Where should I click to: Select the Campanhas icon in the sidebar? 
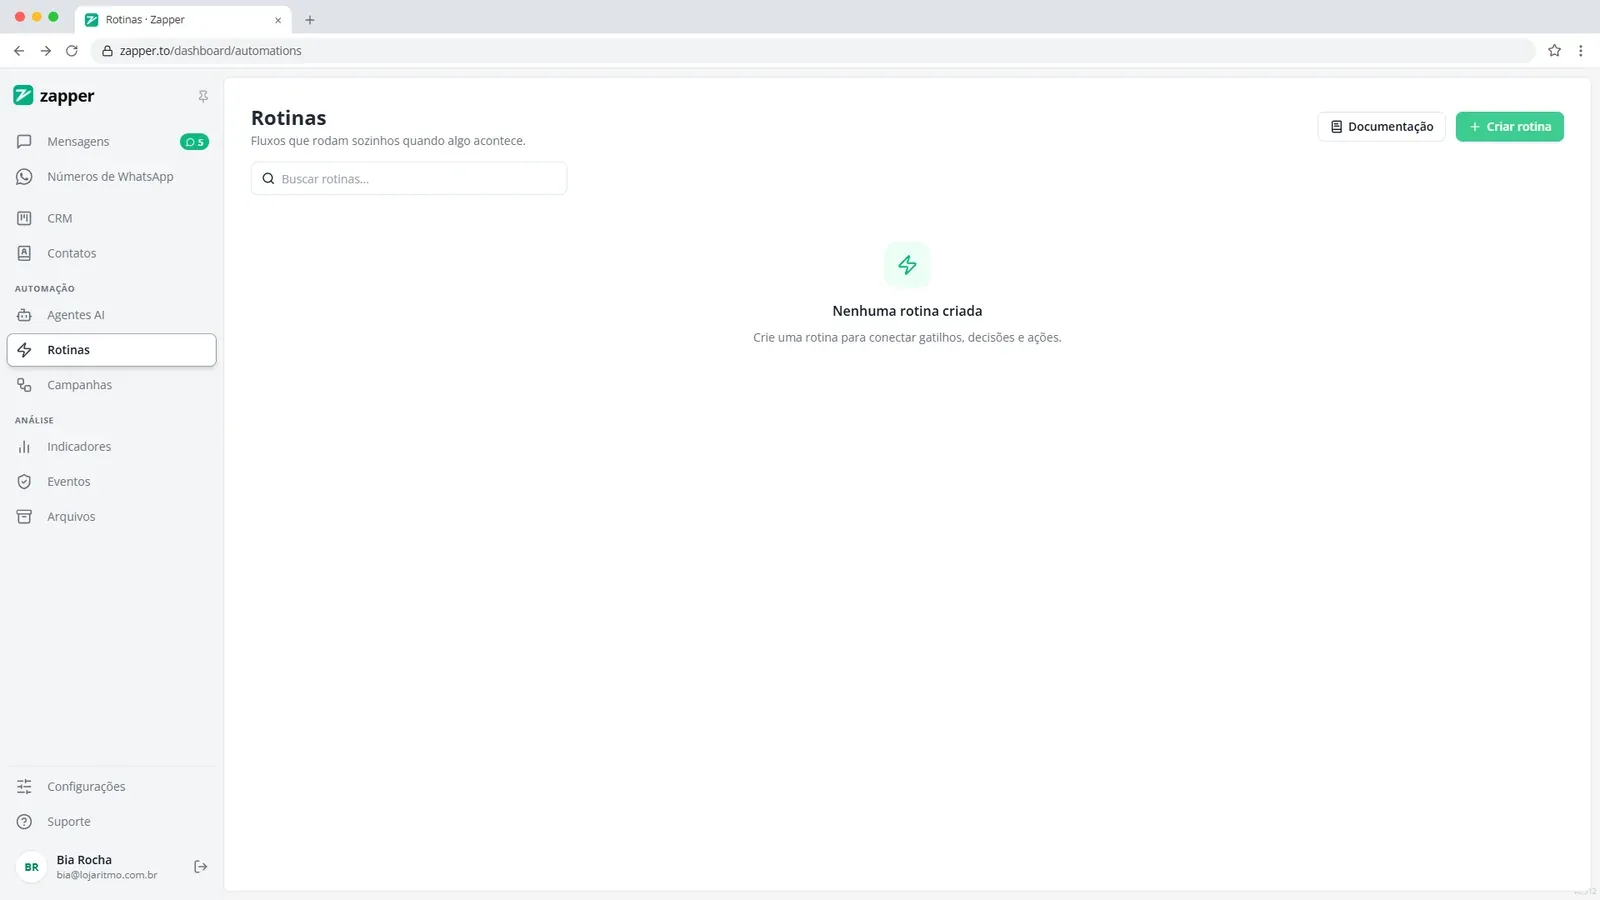tap(24, 385)
